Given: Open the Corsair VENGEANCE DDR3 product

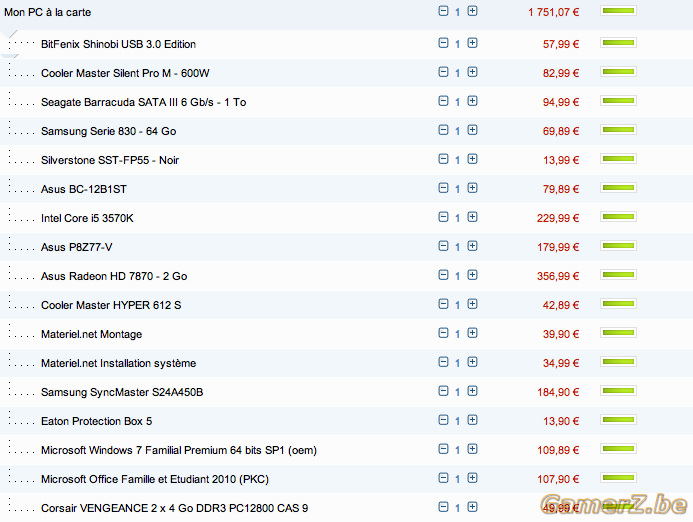Looking at the screenshot, I should (x=175, y=508).
